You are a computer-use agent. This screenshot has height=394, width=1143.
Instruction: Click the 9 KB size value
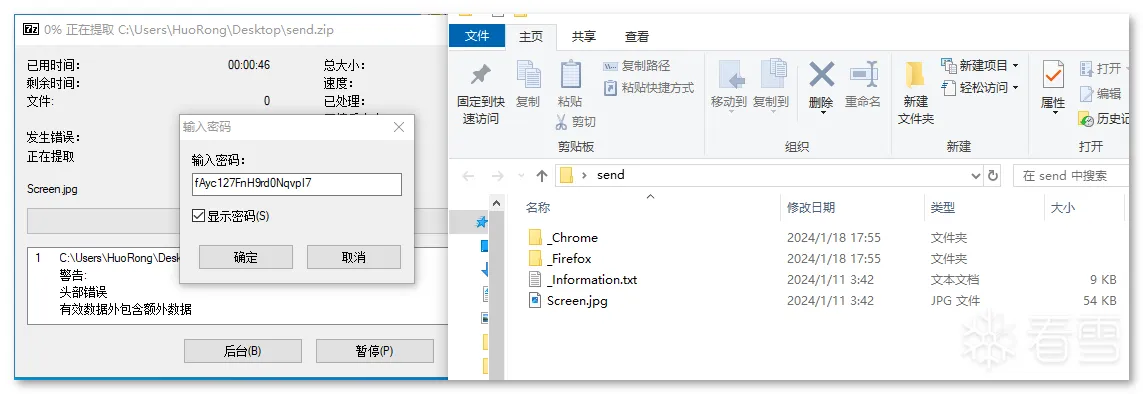point(1103,280)
